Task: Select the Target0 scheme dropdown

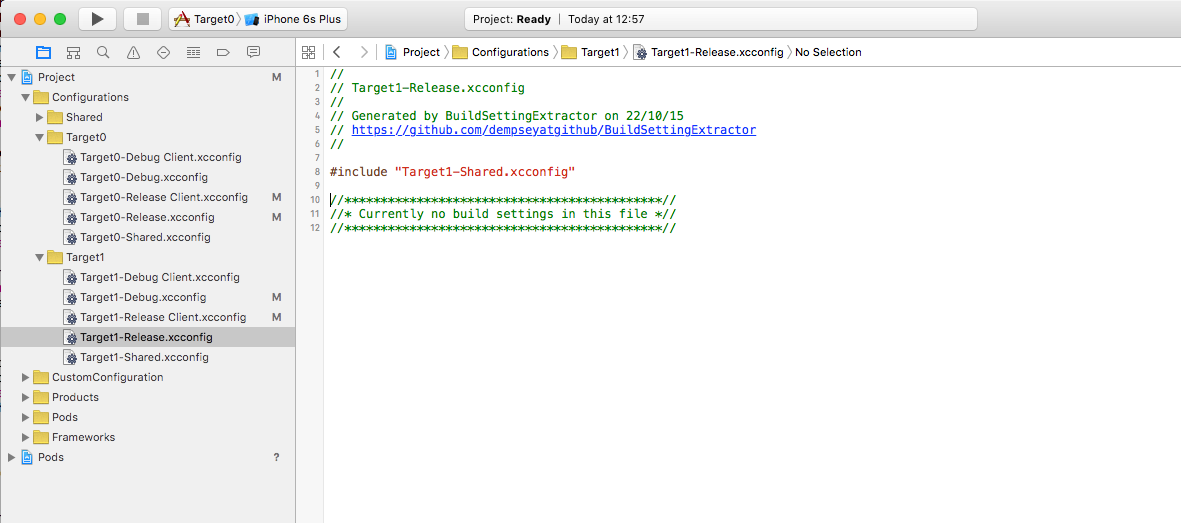Action: pos(205,19)
